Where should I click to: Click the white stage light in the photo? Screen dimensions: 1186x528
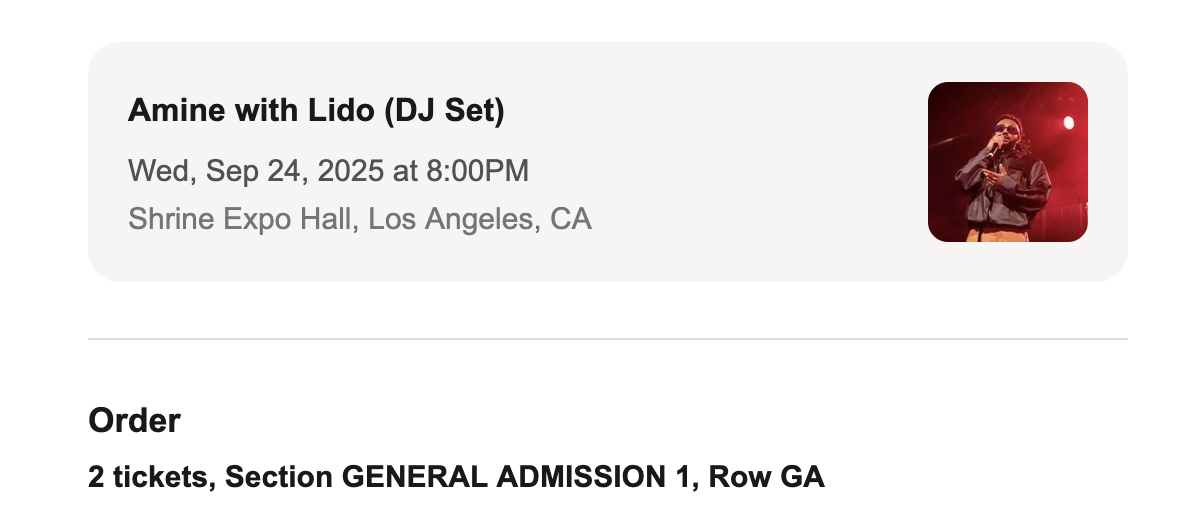pos(1068,123)
